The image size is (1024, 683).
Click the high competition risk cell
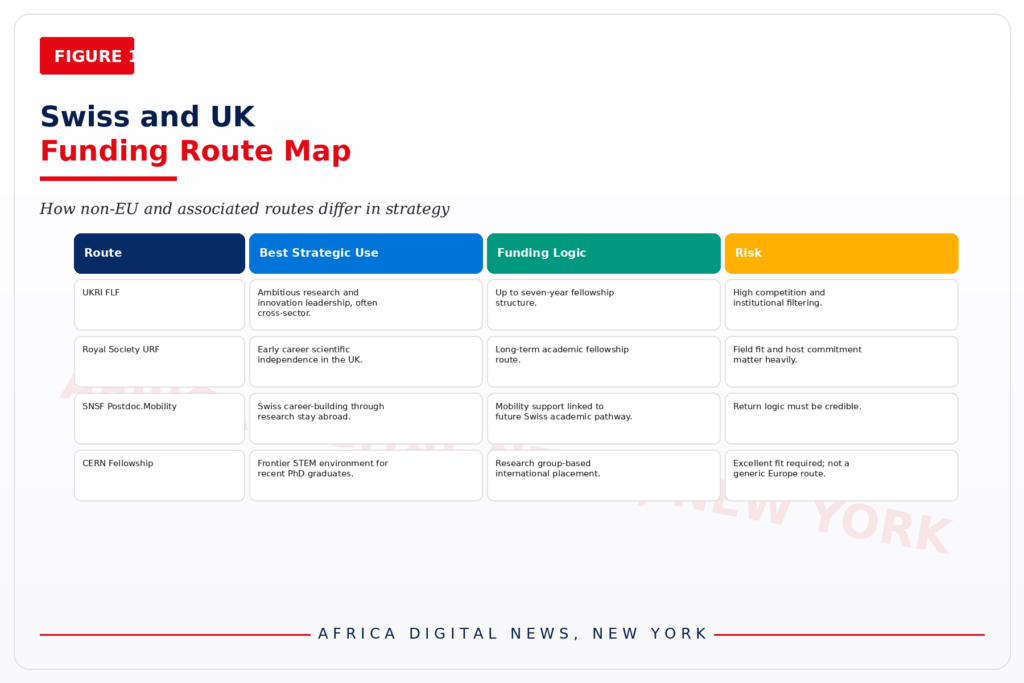coord(841,305)
